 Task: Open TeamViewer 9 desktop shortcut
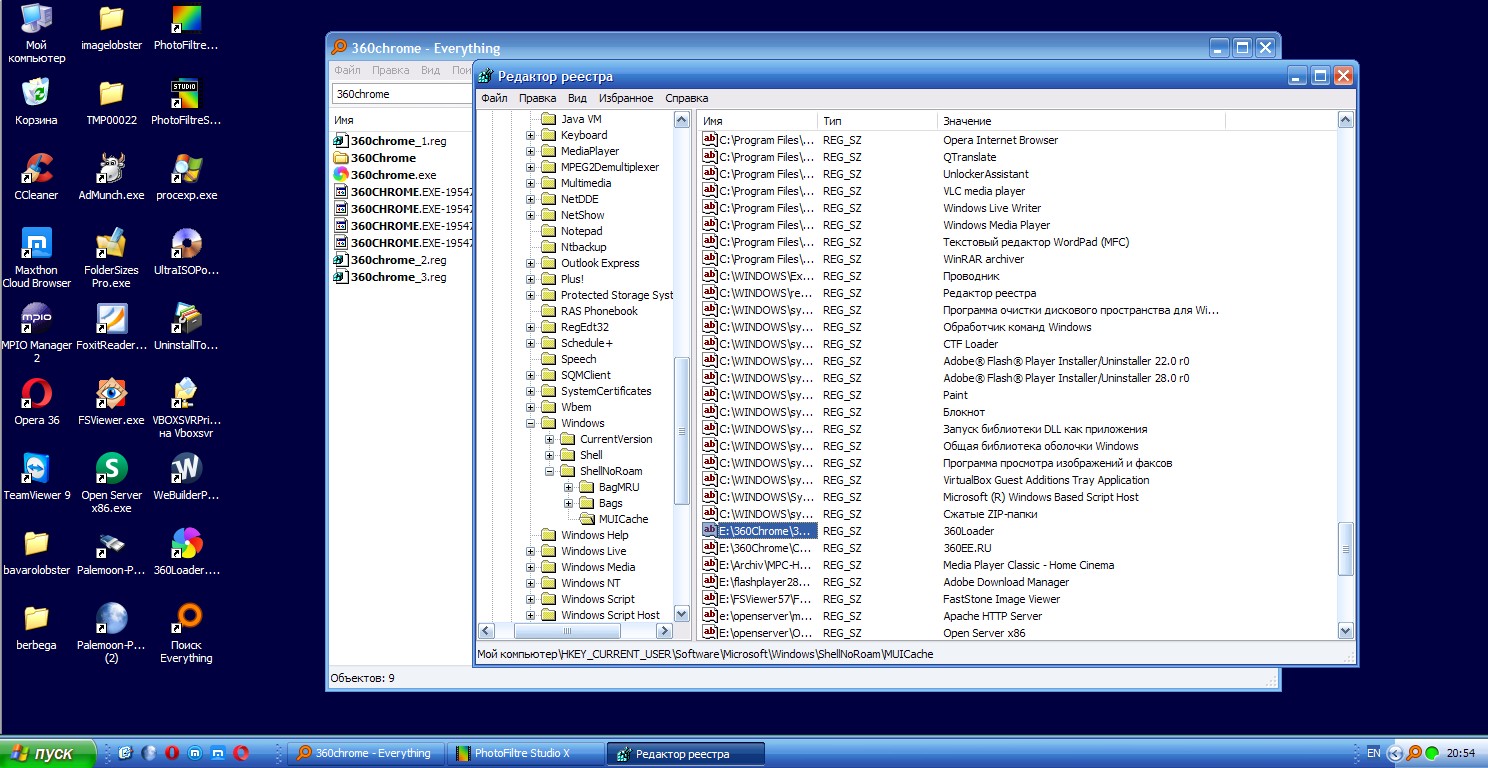[36, 476]
